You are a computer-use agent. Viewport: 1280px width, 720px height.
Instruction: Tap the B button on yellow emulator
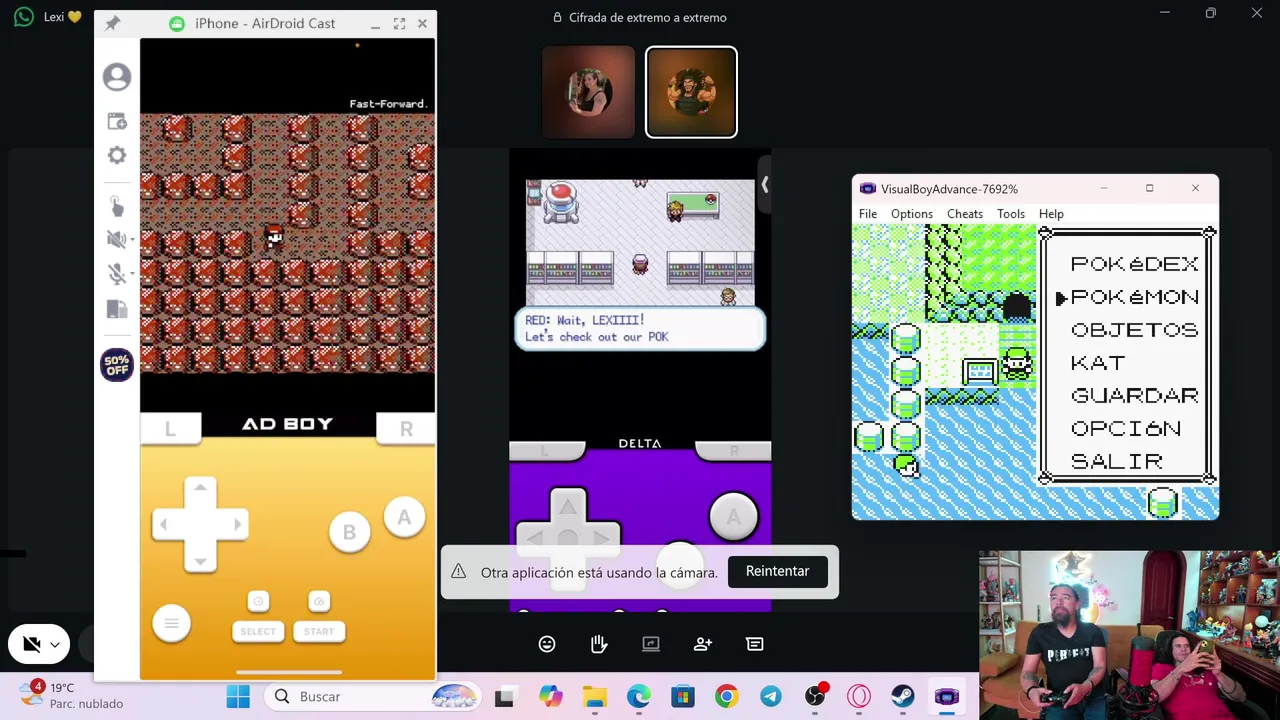(349, 532)
